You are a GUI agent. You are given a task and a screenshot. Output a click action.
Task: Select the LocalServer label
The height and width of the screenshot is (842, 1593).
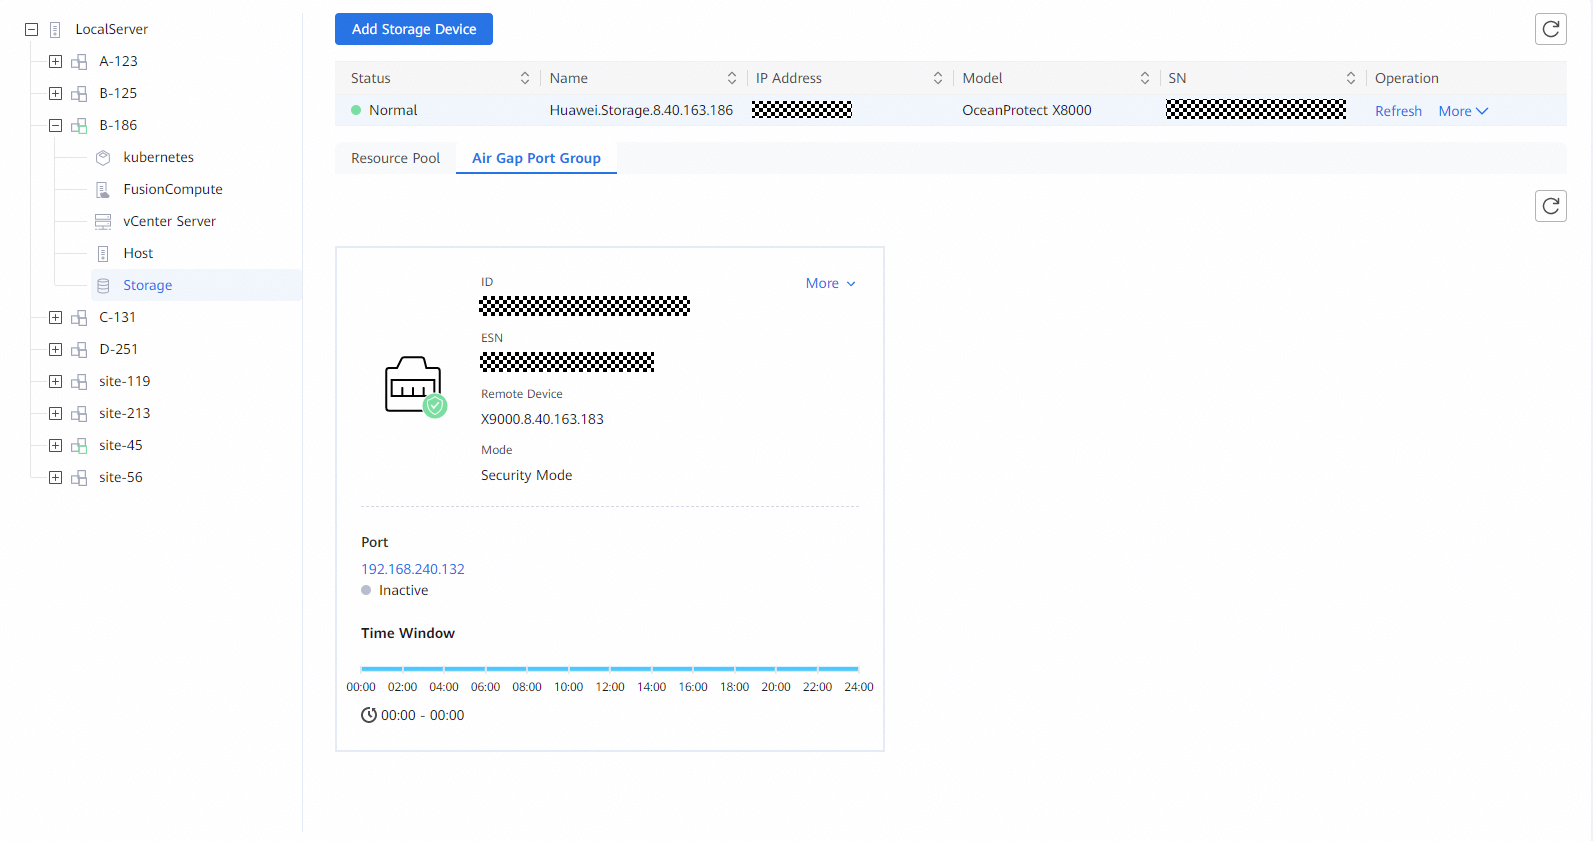click(x=111, y=29)
